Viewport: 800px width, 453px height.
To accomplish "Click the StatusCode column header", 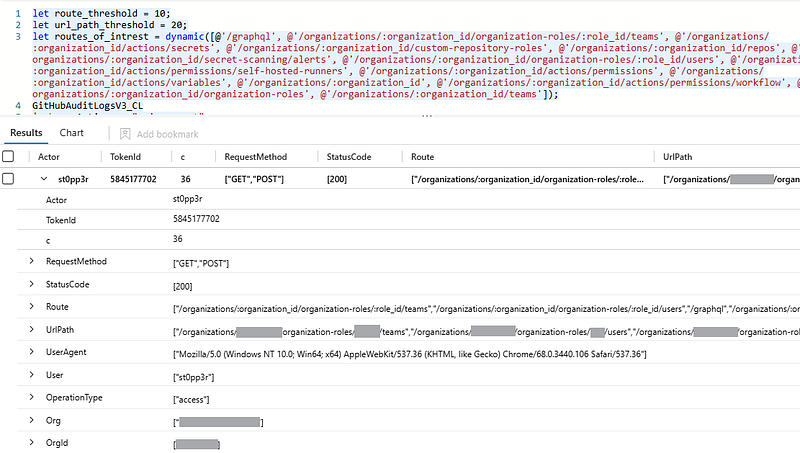I will [349, 157].
